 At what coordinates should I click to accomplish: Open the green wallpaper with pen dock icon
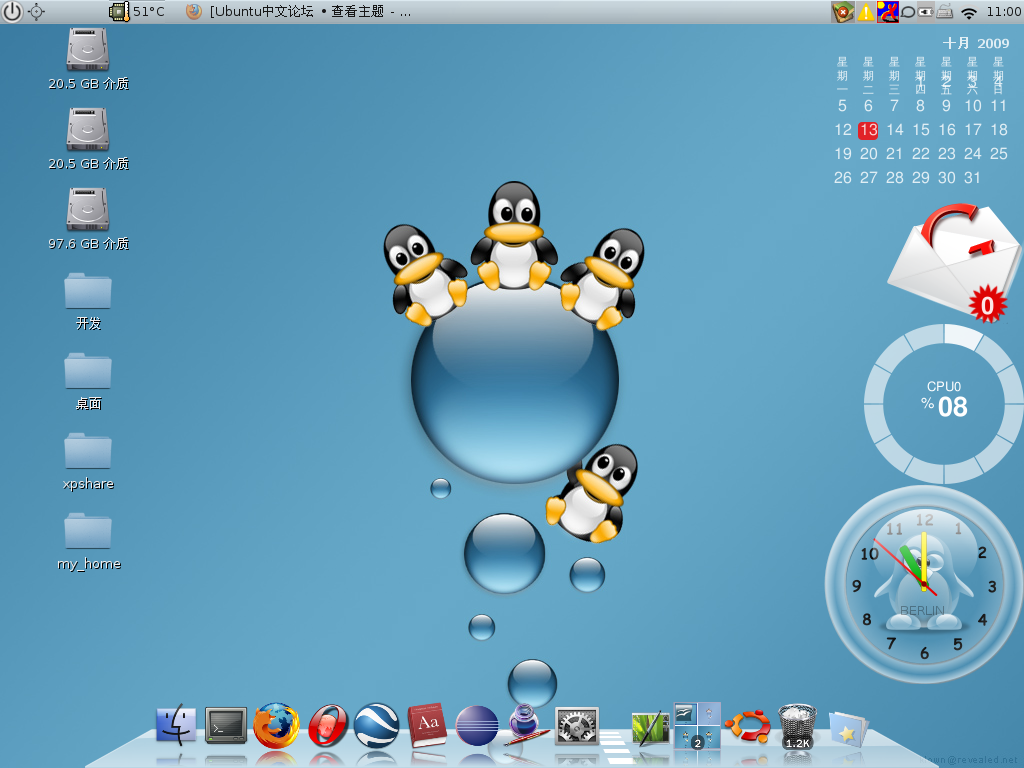[650, 727]
